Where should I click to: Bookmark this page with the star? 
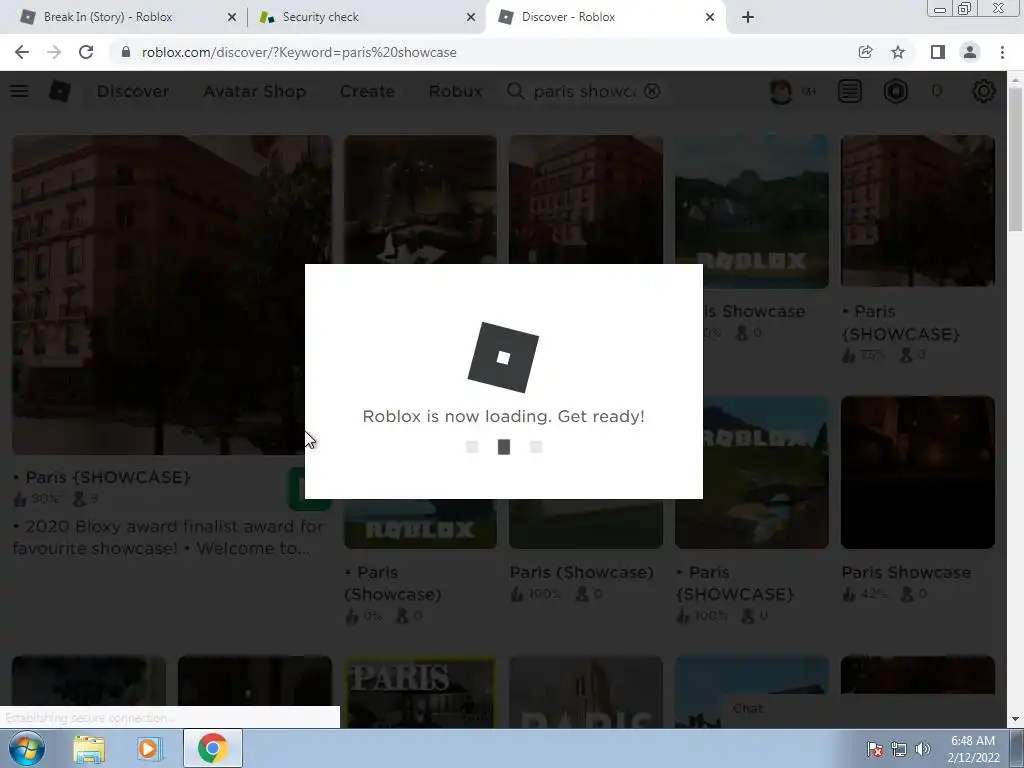(x=898, y=52)
